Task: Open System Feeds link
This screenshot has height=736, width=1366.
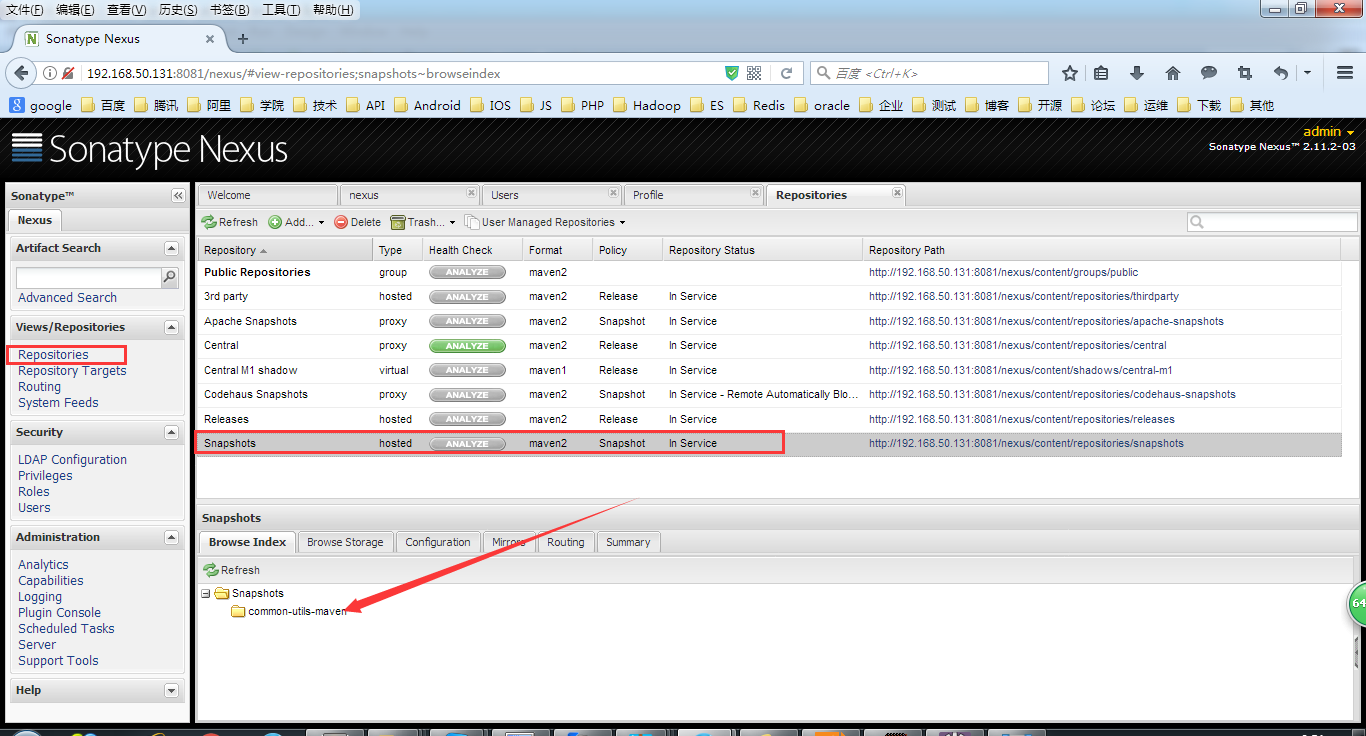Action: (x=58, y=403)
